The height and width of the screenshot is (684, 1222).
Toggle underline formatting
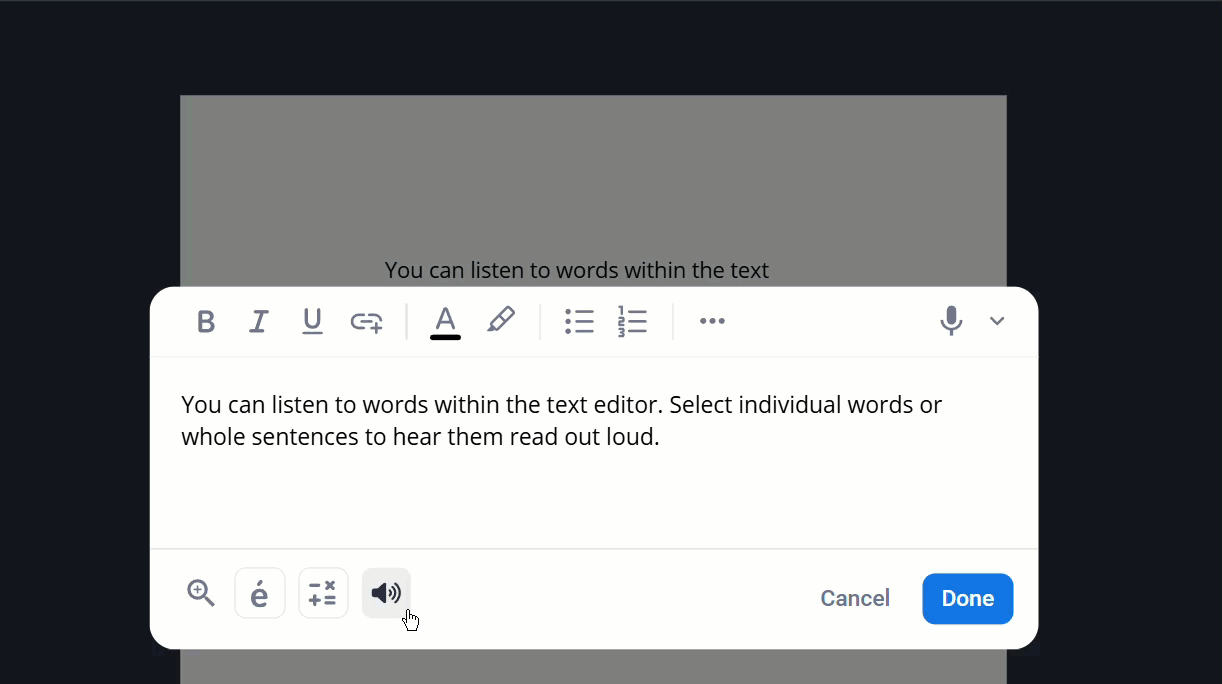point(312,321)
